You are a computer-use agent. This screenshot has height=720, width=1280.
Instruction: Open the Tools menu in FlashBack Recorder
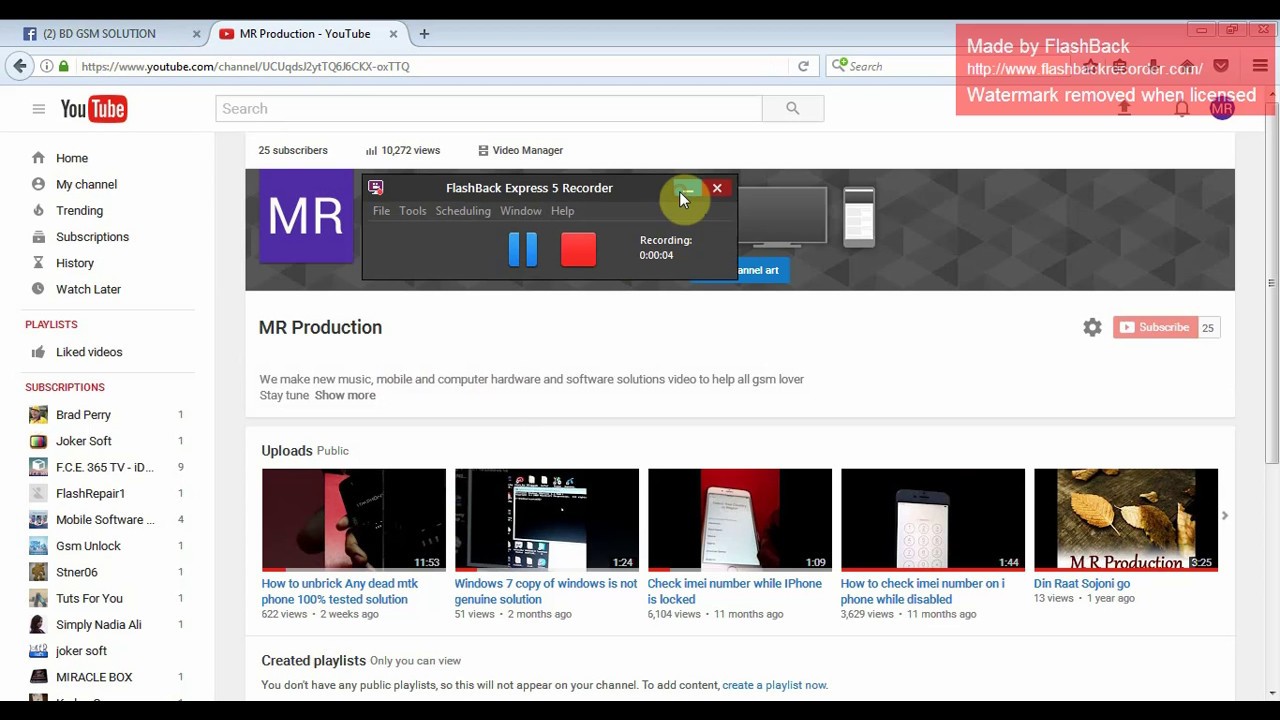(412, 211)
